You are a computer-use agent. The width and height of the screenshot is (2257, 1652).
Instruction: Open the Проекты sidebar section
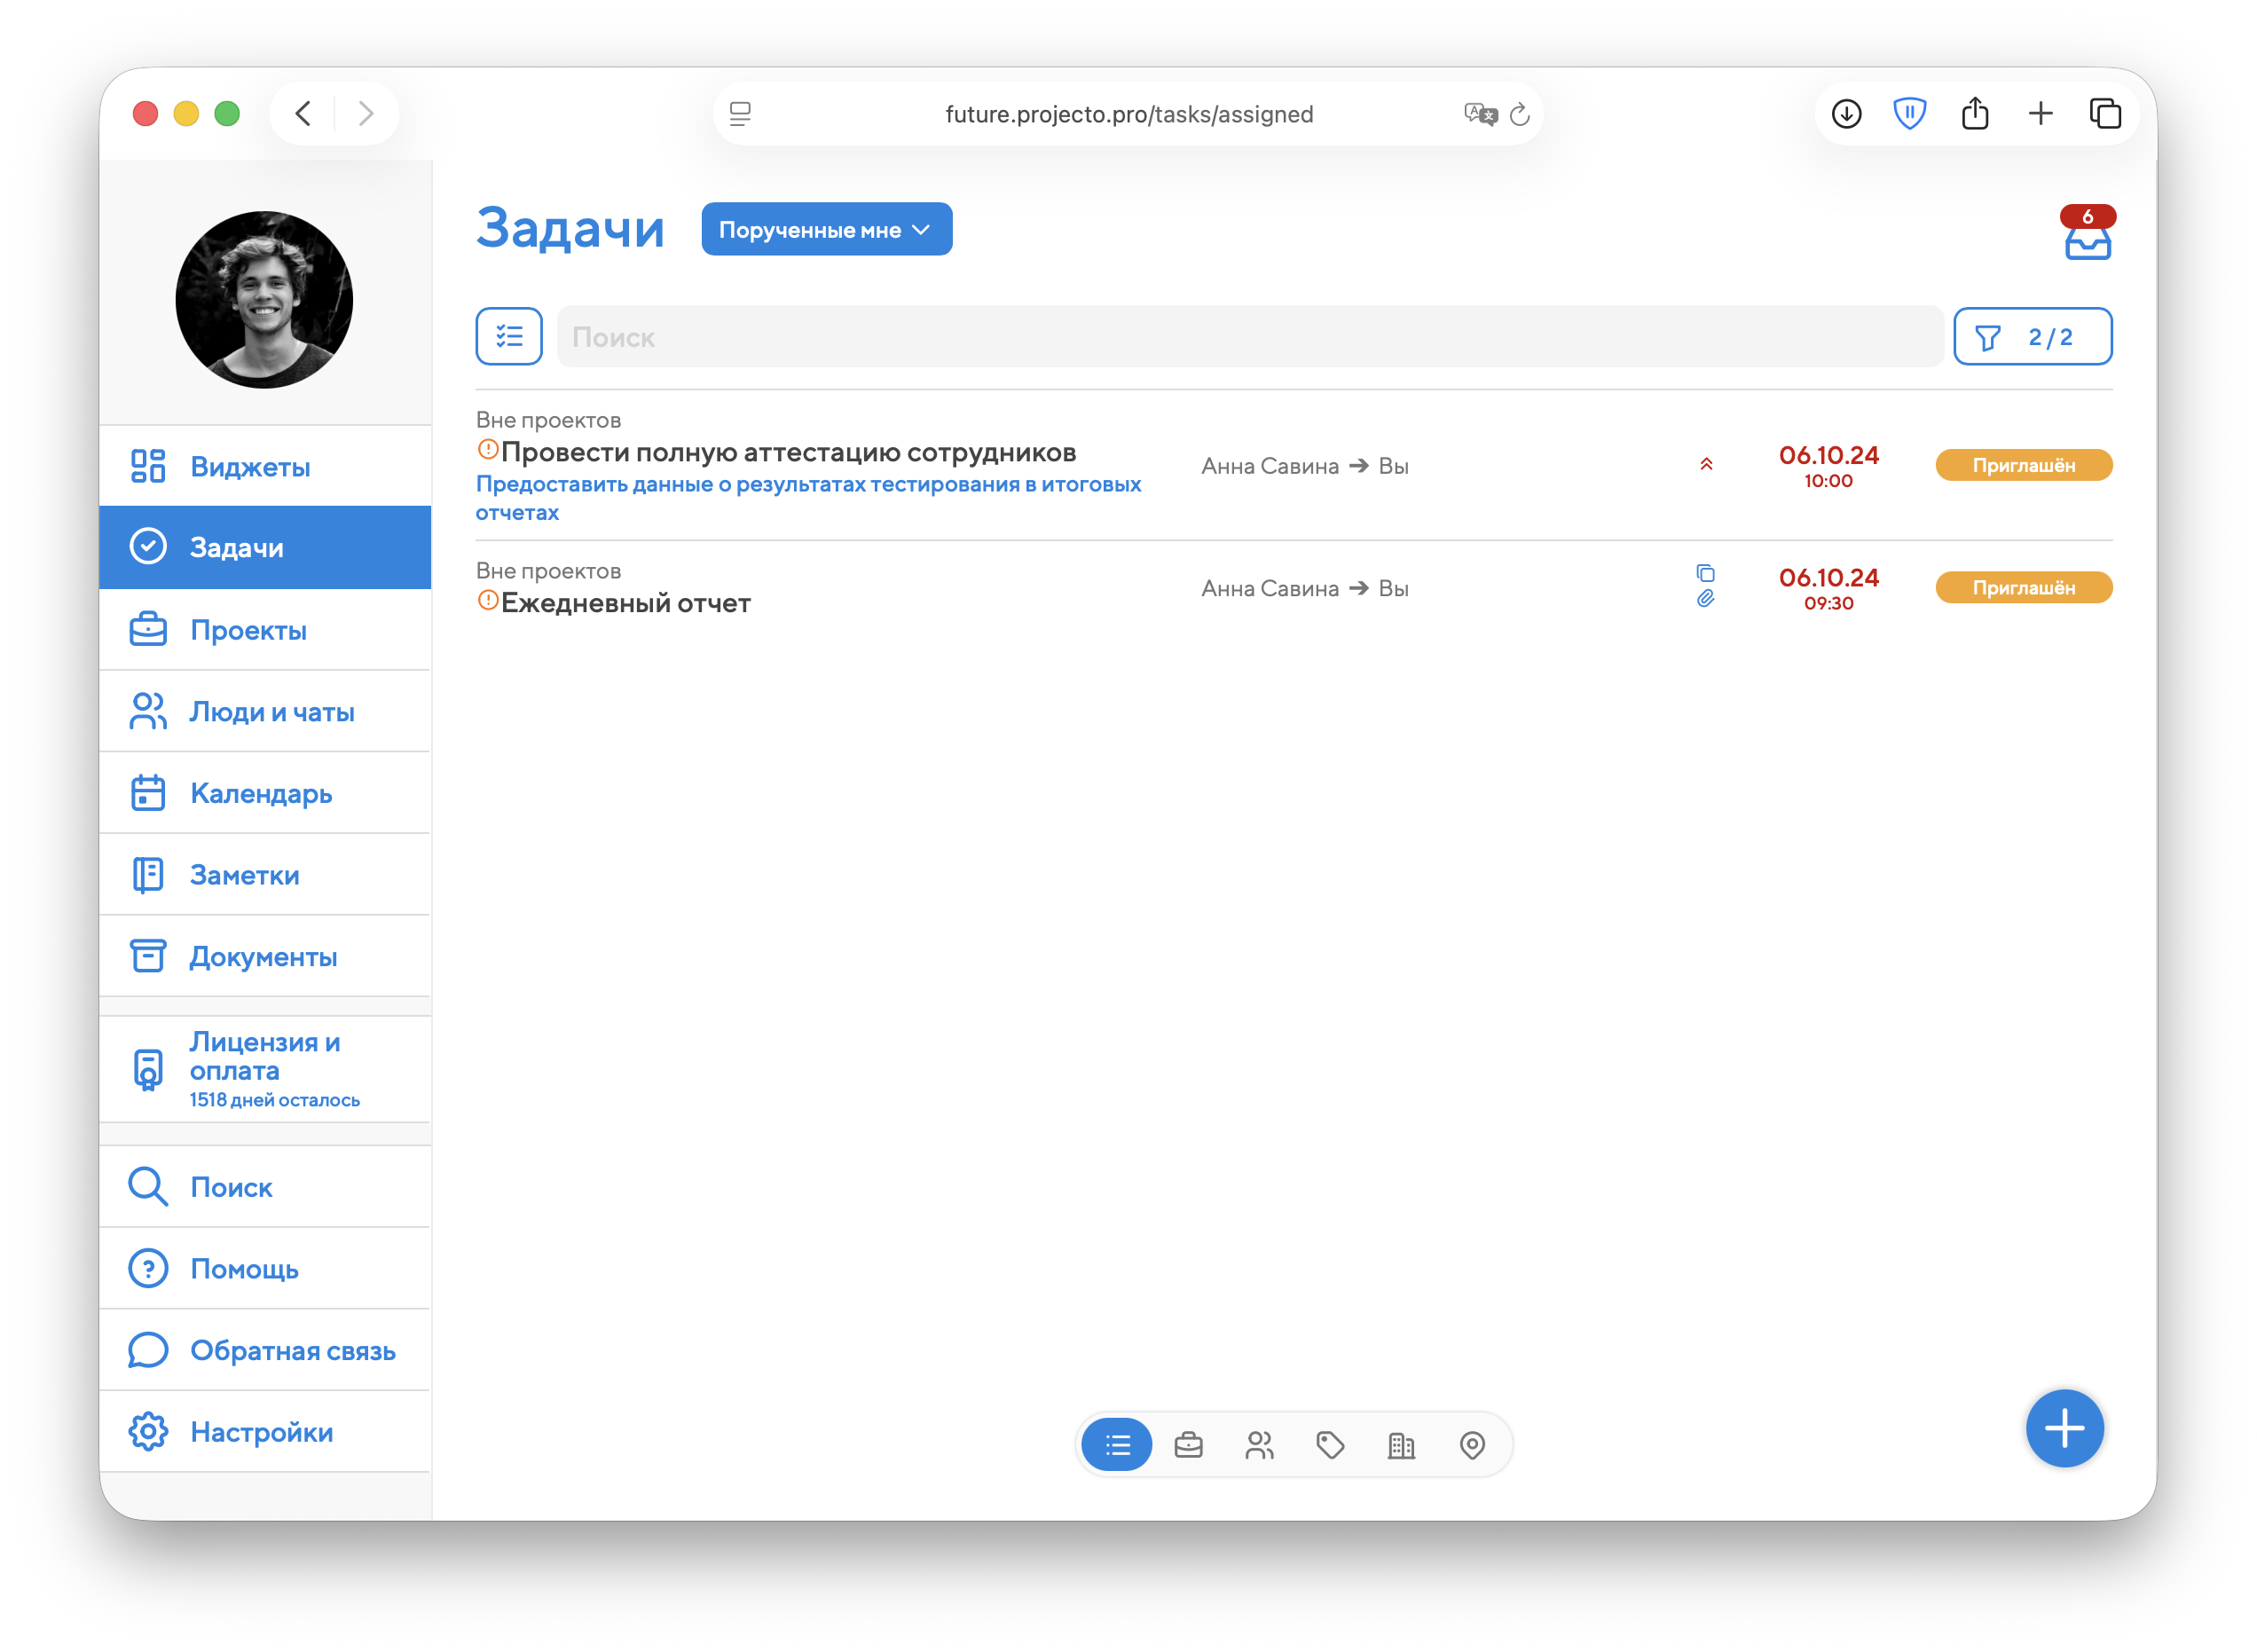[248, 630]
